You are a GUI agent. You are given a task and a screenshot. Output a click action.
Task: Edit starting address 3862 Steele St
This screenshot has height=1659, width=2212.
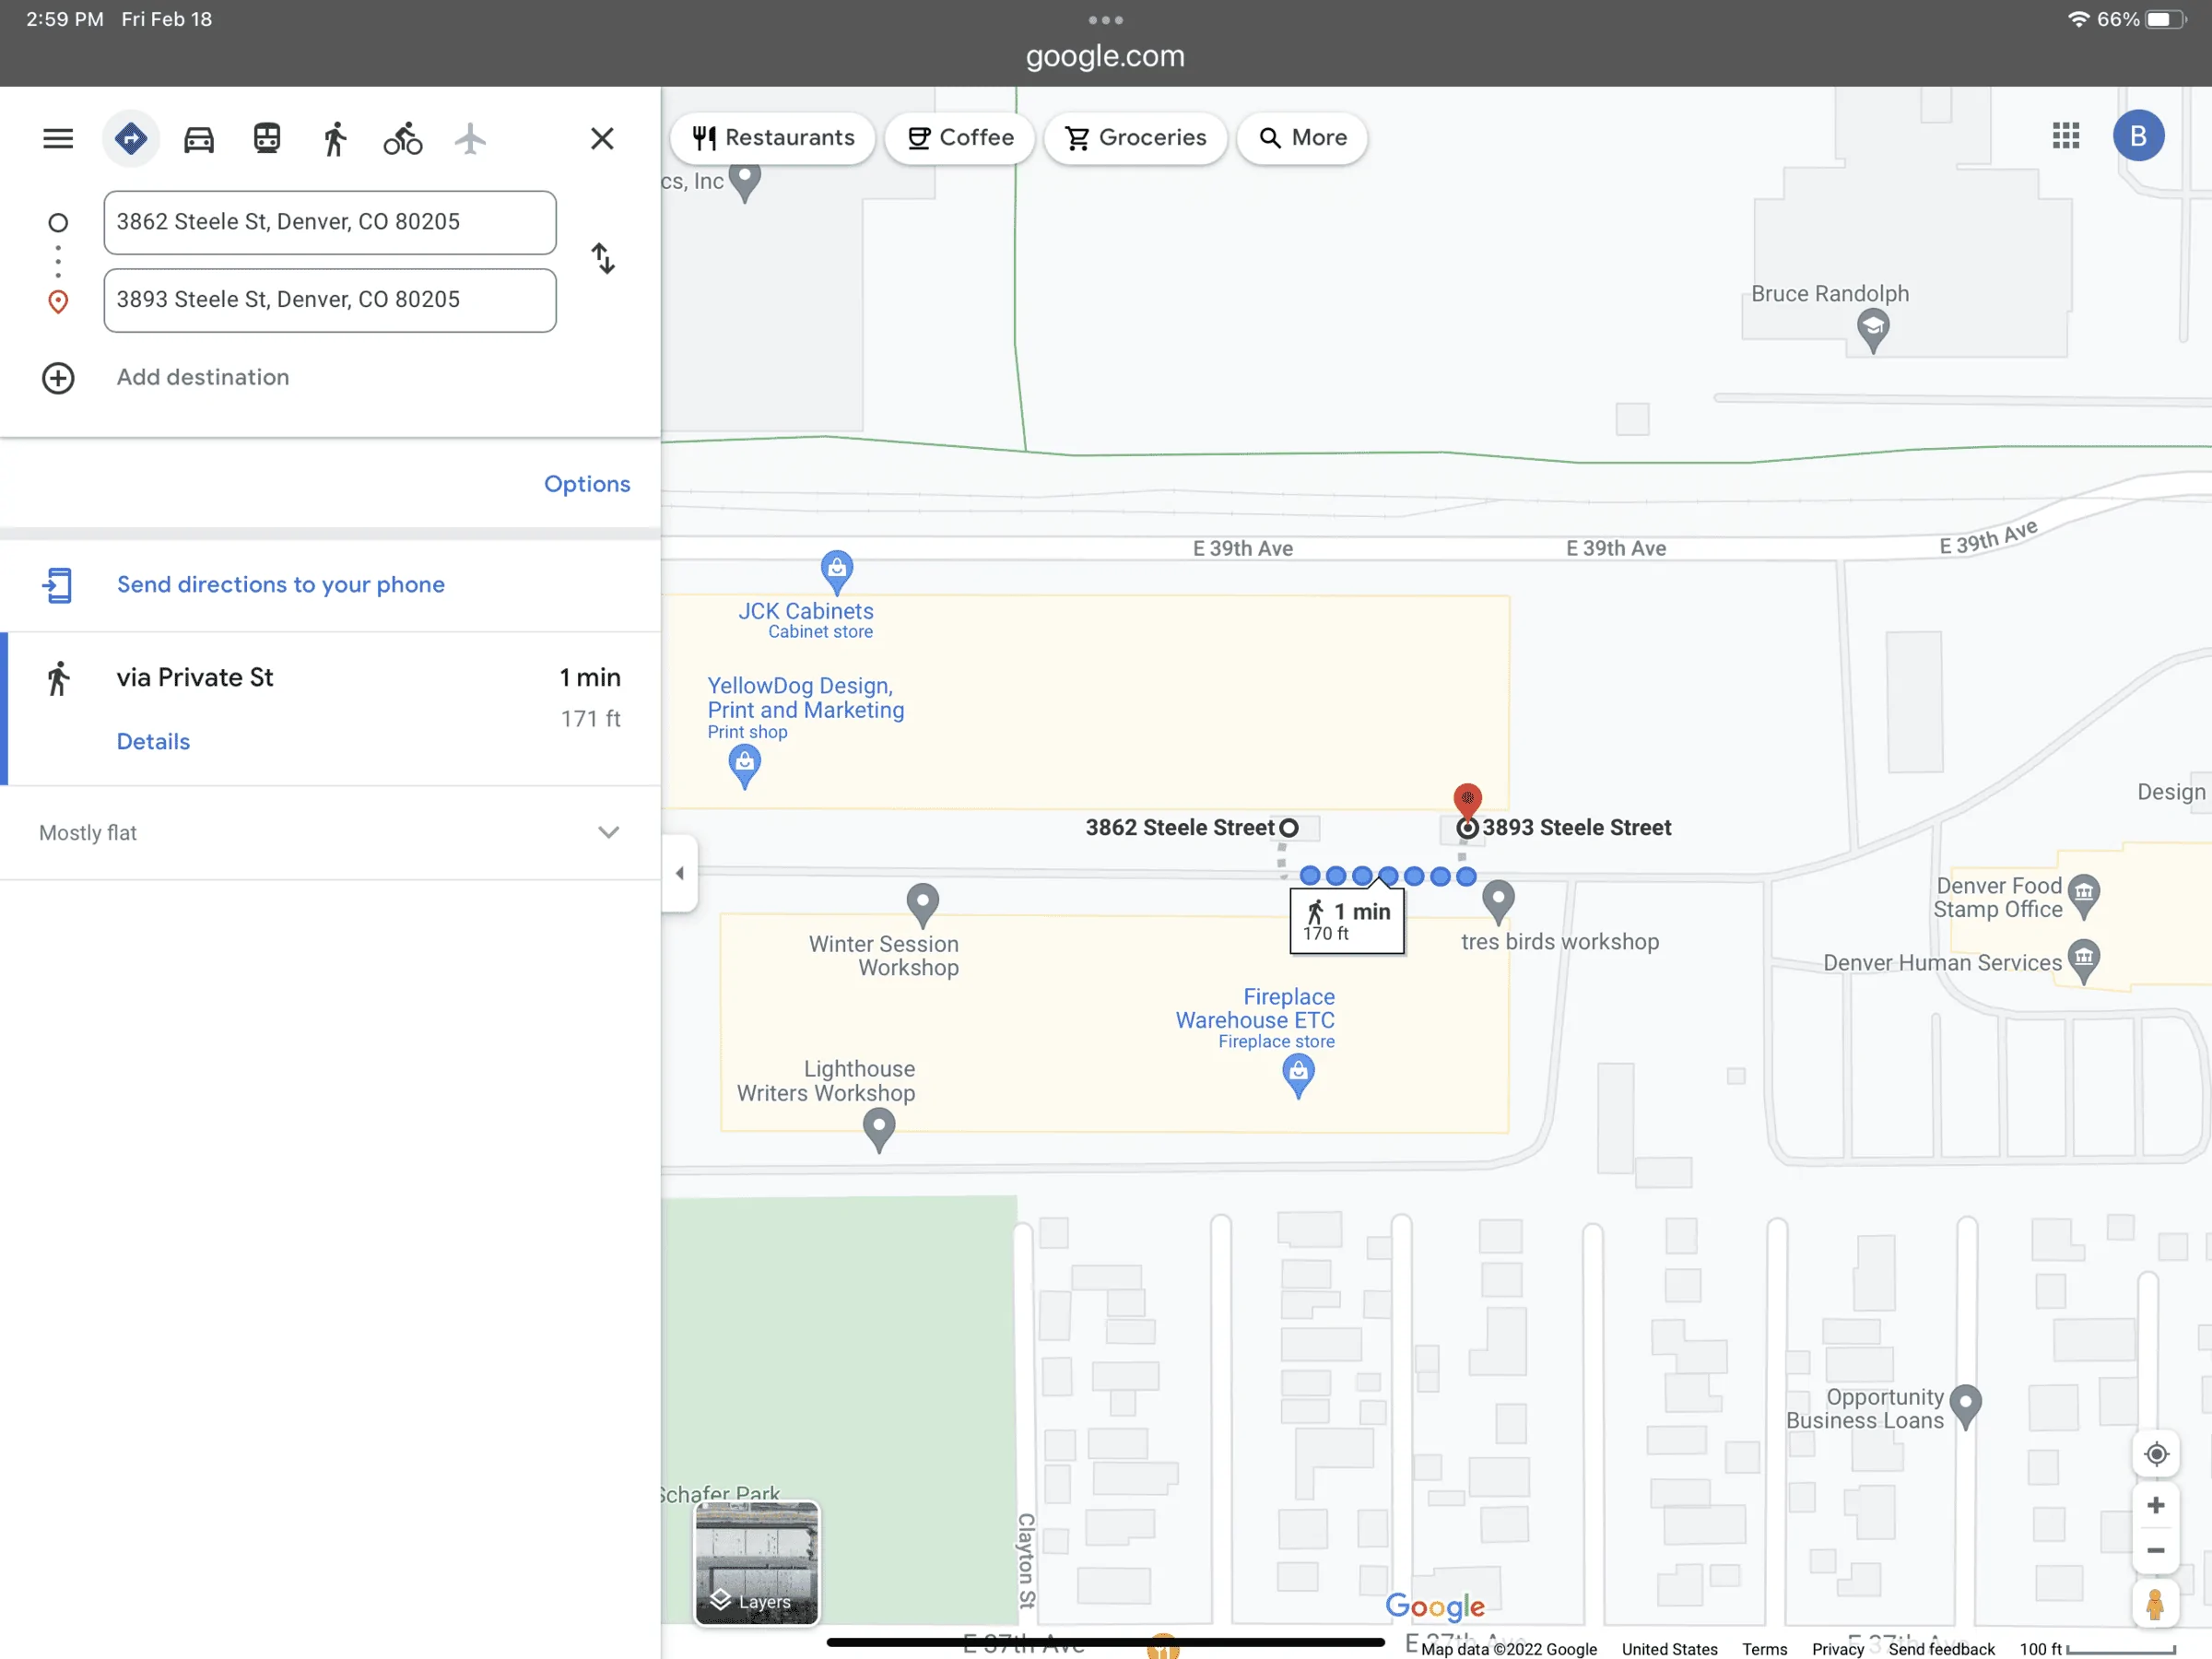click(x=330, y=222)
